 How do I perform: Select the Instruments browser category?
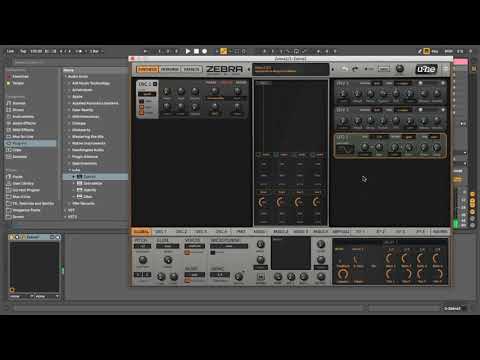[23, 117]
